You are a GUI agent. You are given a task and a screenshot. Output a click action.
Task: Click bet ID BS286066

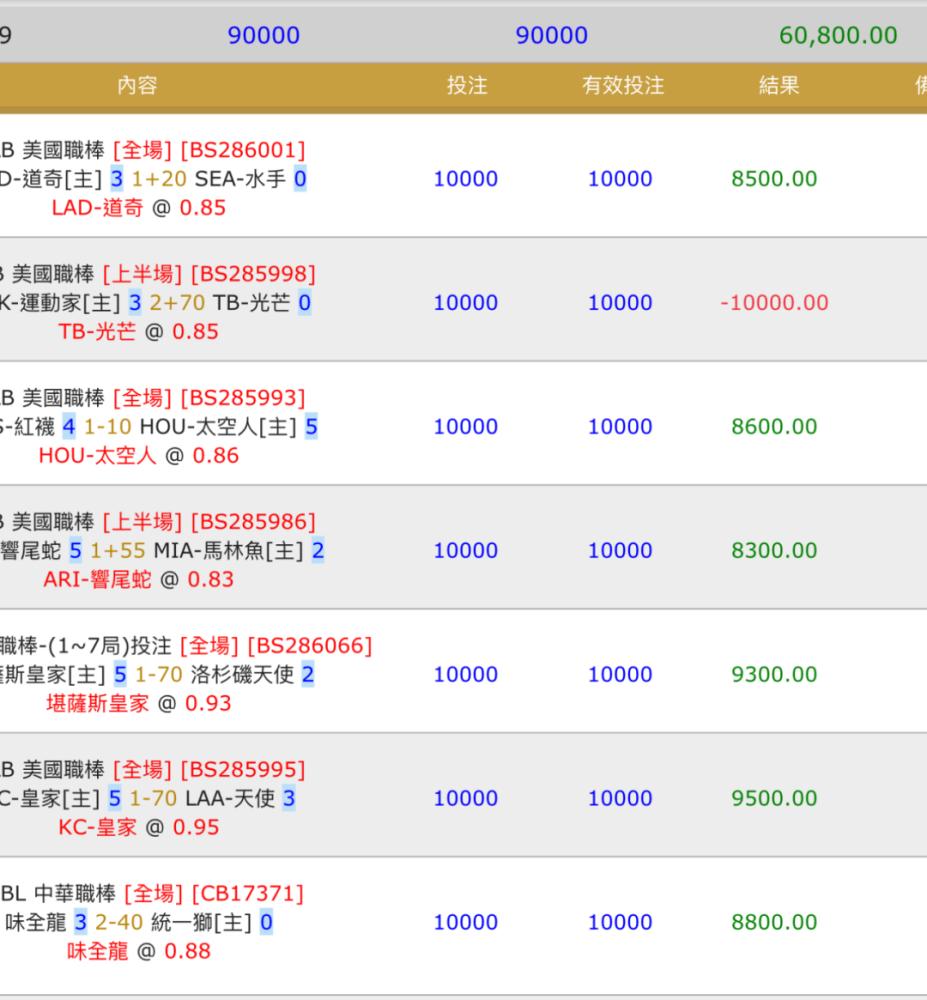click(309, 646)
